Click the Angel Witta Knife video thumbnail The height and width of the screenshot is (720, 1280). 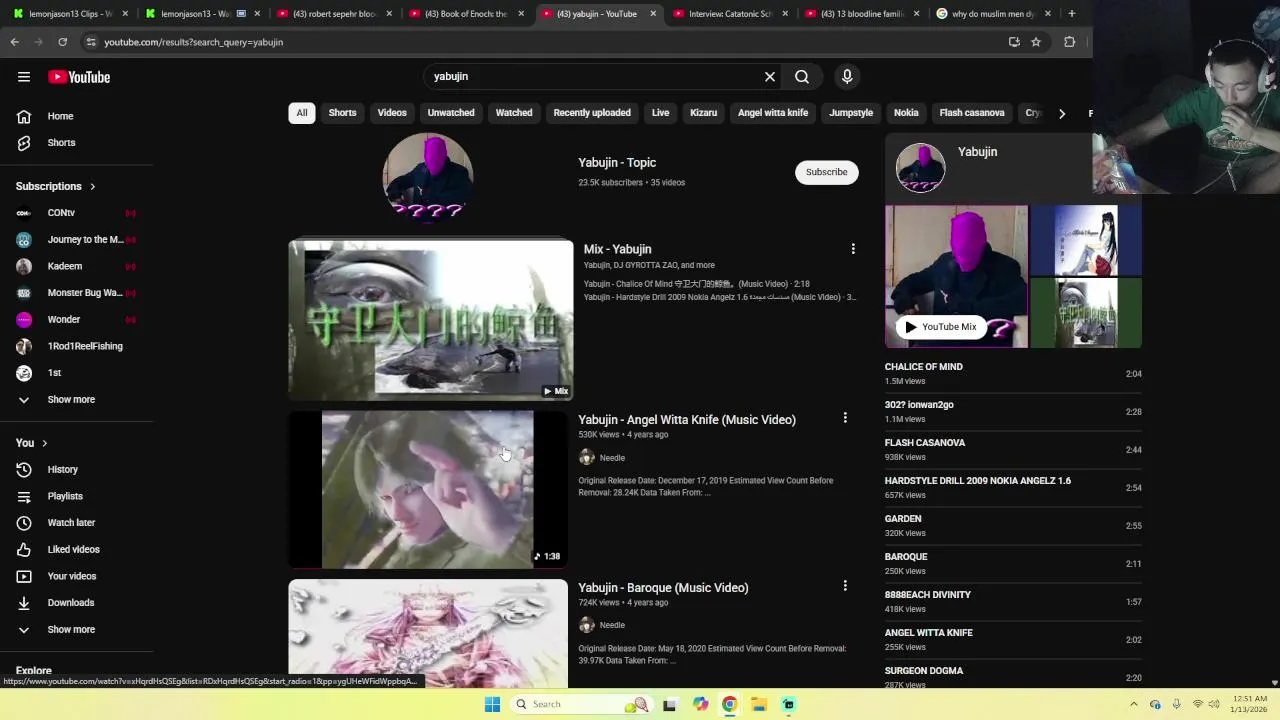(x=428, y=489)
